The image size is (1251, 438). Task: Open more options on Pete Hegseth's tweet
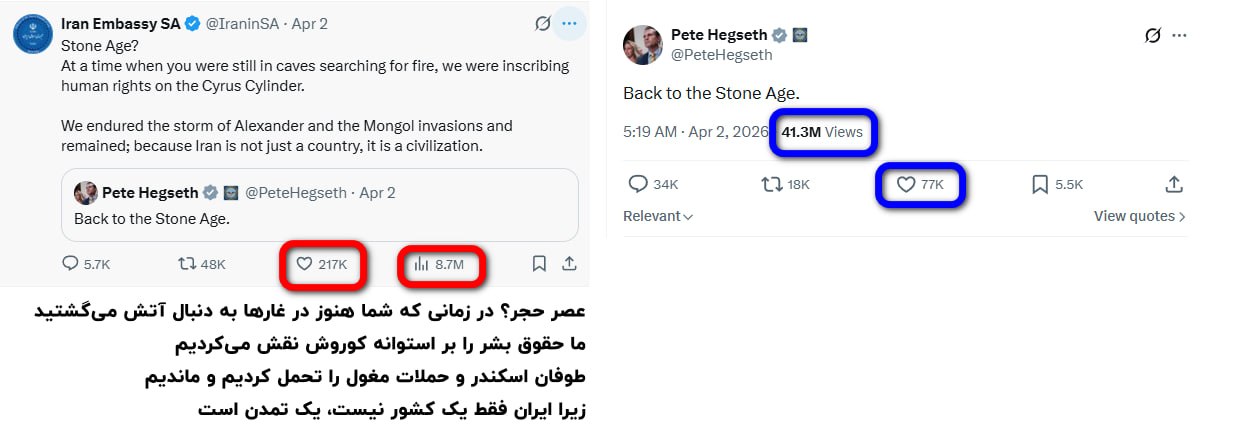(x=1179, y=35)
